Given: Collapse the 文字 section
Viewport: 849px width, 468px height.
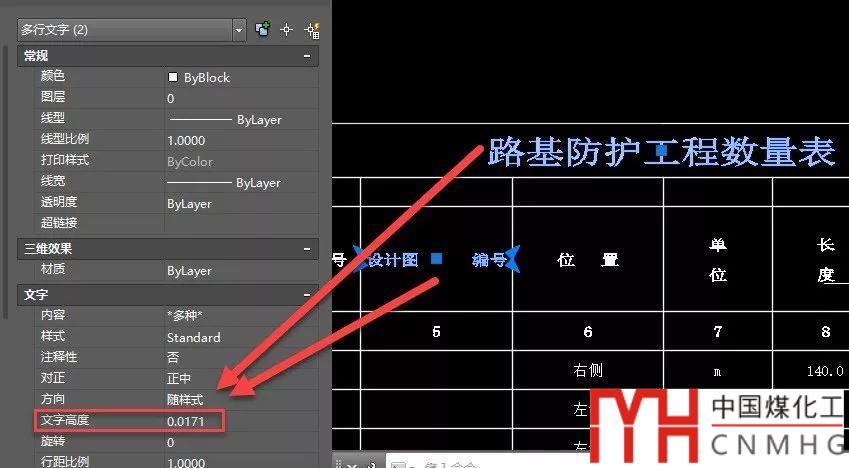Looking at the screenshot, I should [x=307, y=295].
